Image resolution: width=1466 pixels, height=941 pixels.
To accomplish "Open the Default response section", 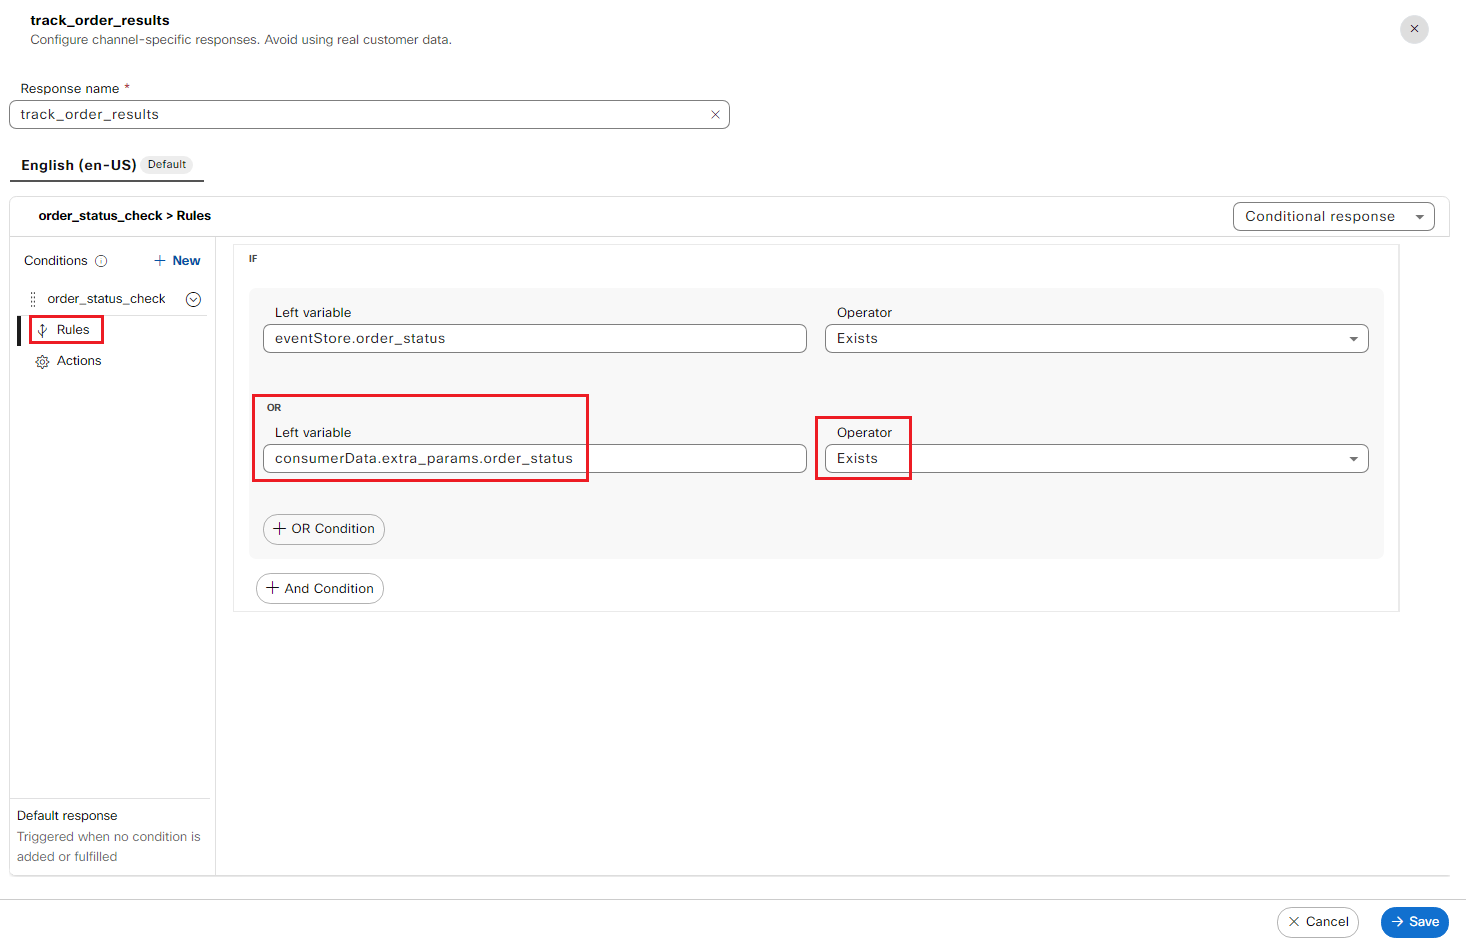I will pos(67,816).
